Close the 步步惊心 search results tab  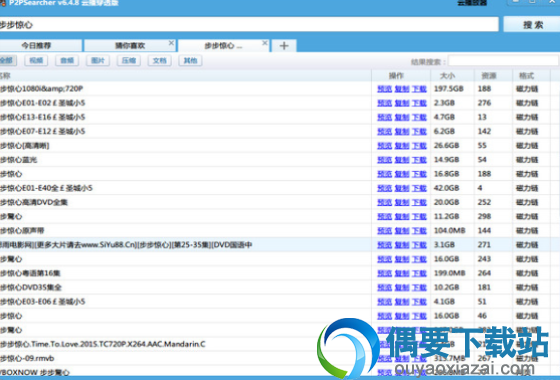(265, 43)
